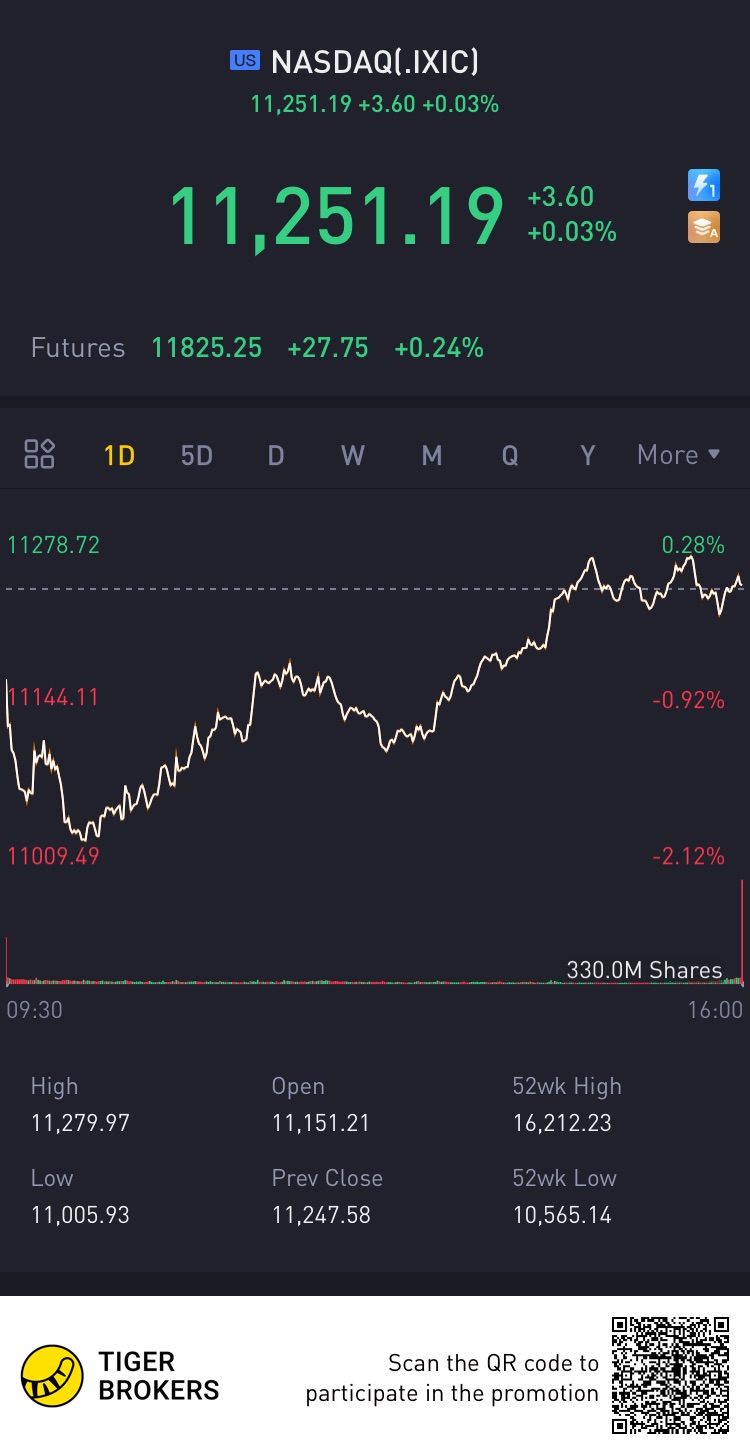Screen dimensions: 750x1456
Task: Click the US market flag badge
Action: point(245,61)
